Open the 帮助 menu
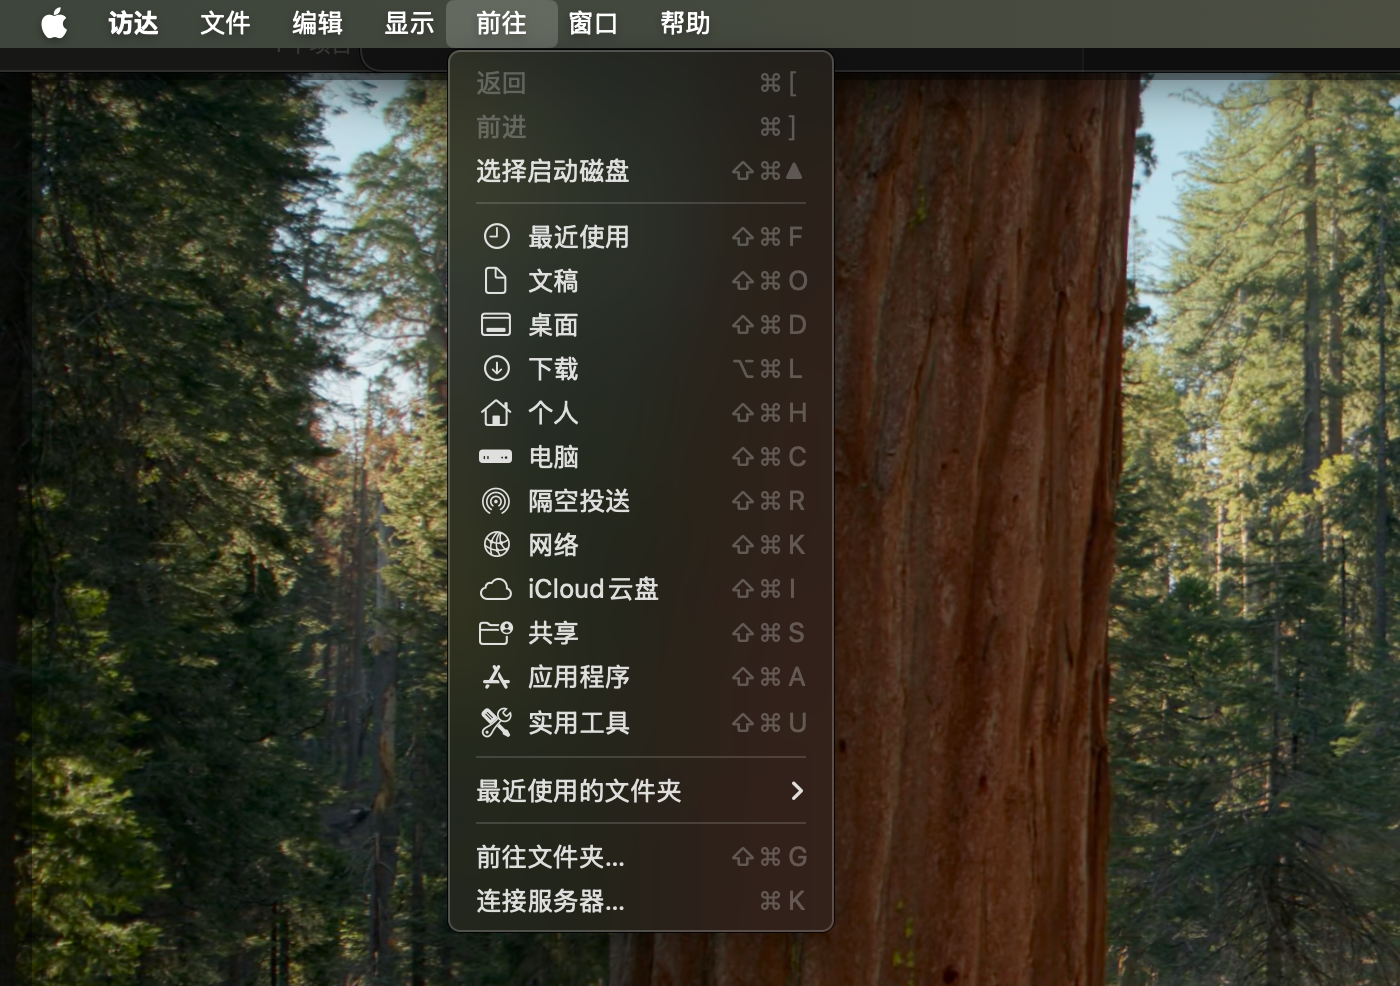Screen dimensions: 1400x986 pos(684,24)
